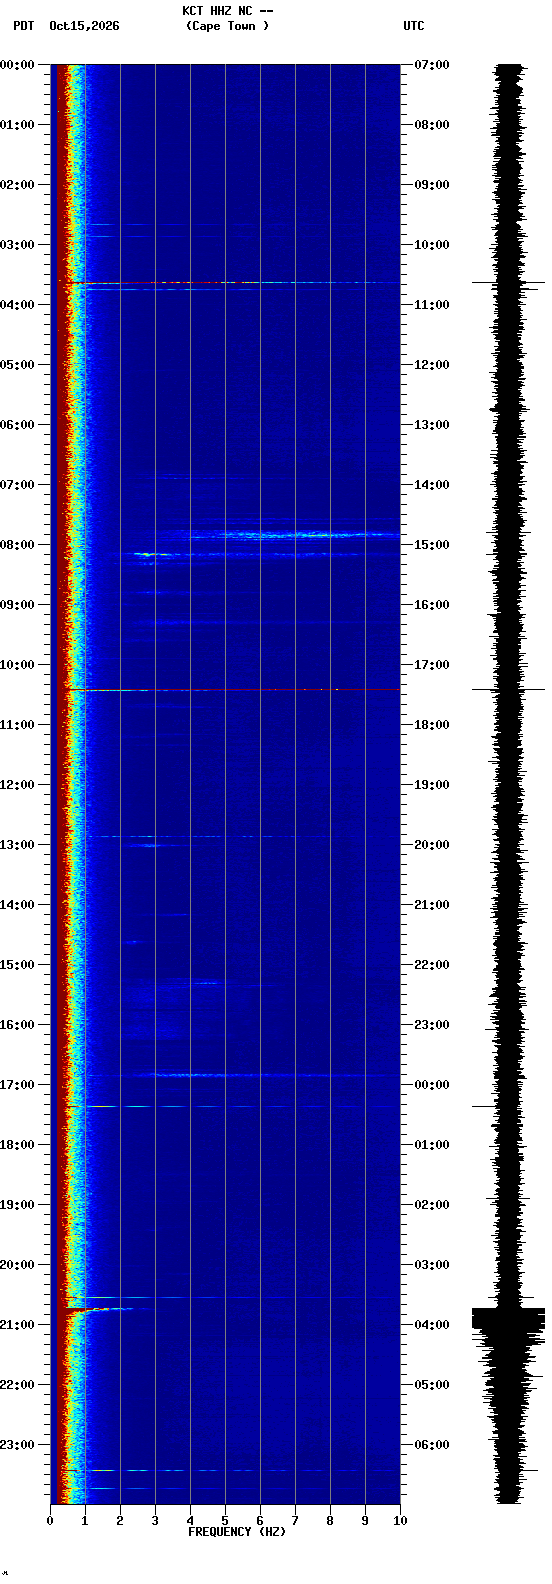Click the 'FREQUENCY (HZ)' axis label

[237, 1532]
